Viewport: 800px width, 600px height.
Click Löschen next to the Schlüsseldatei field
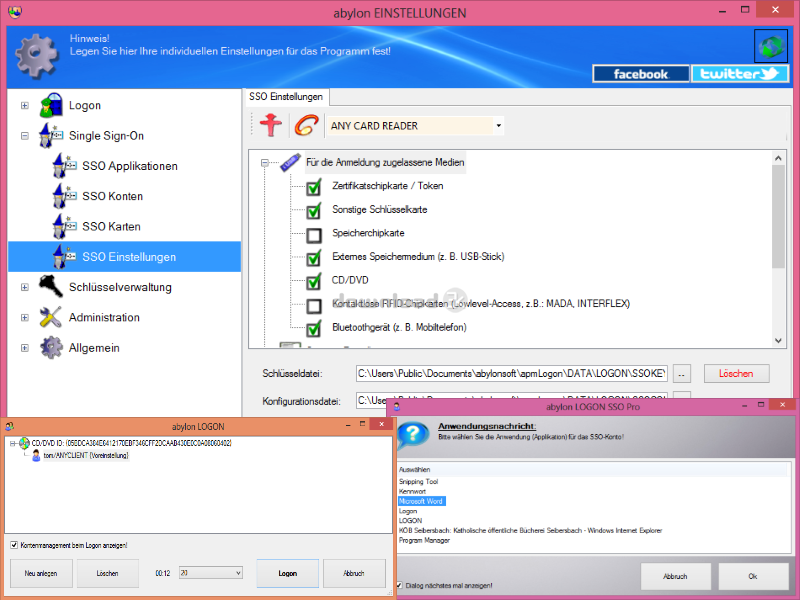point(736,373)
